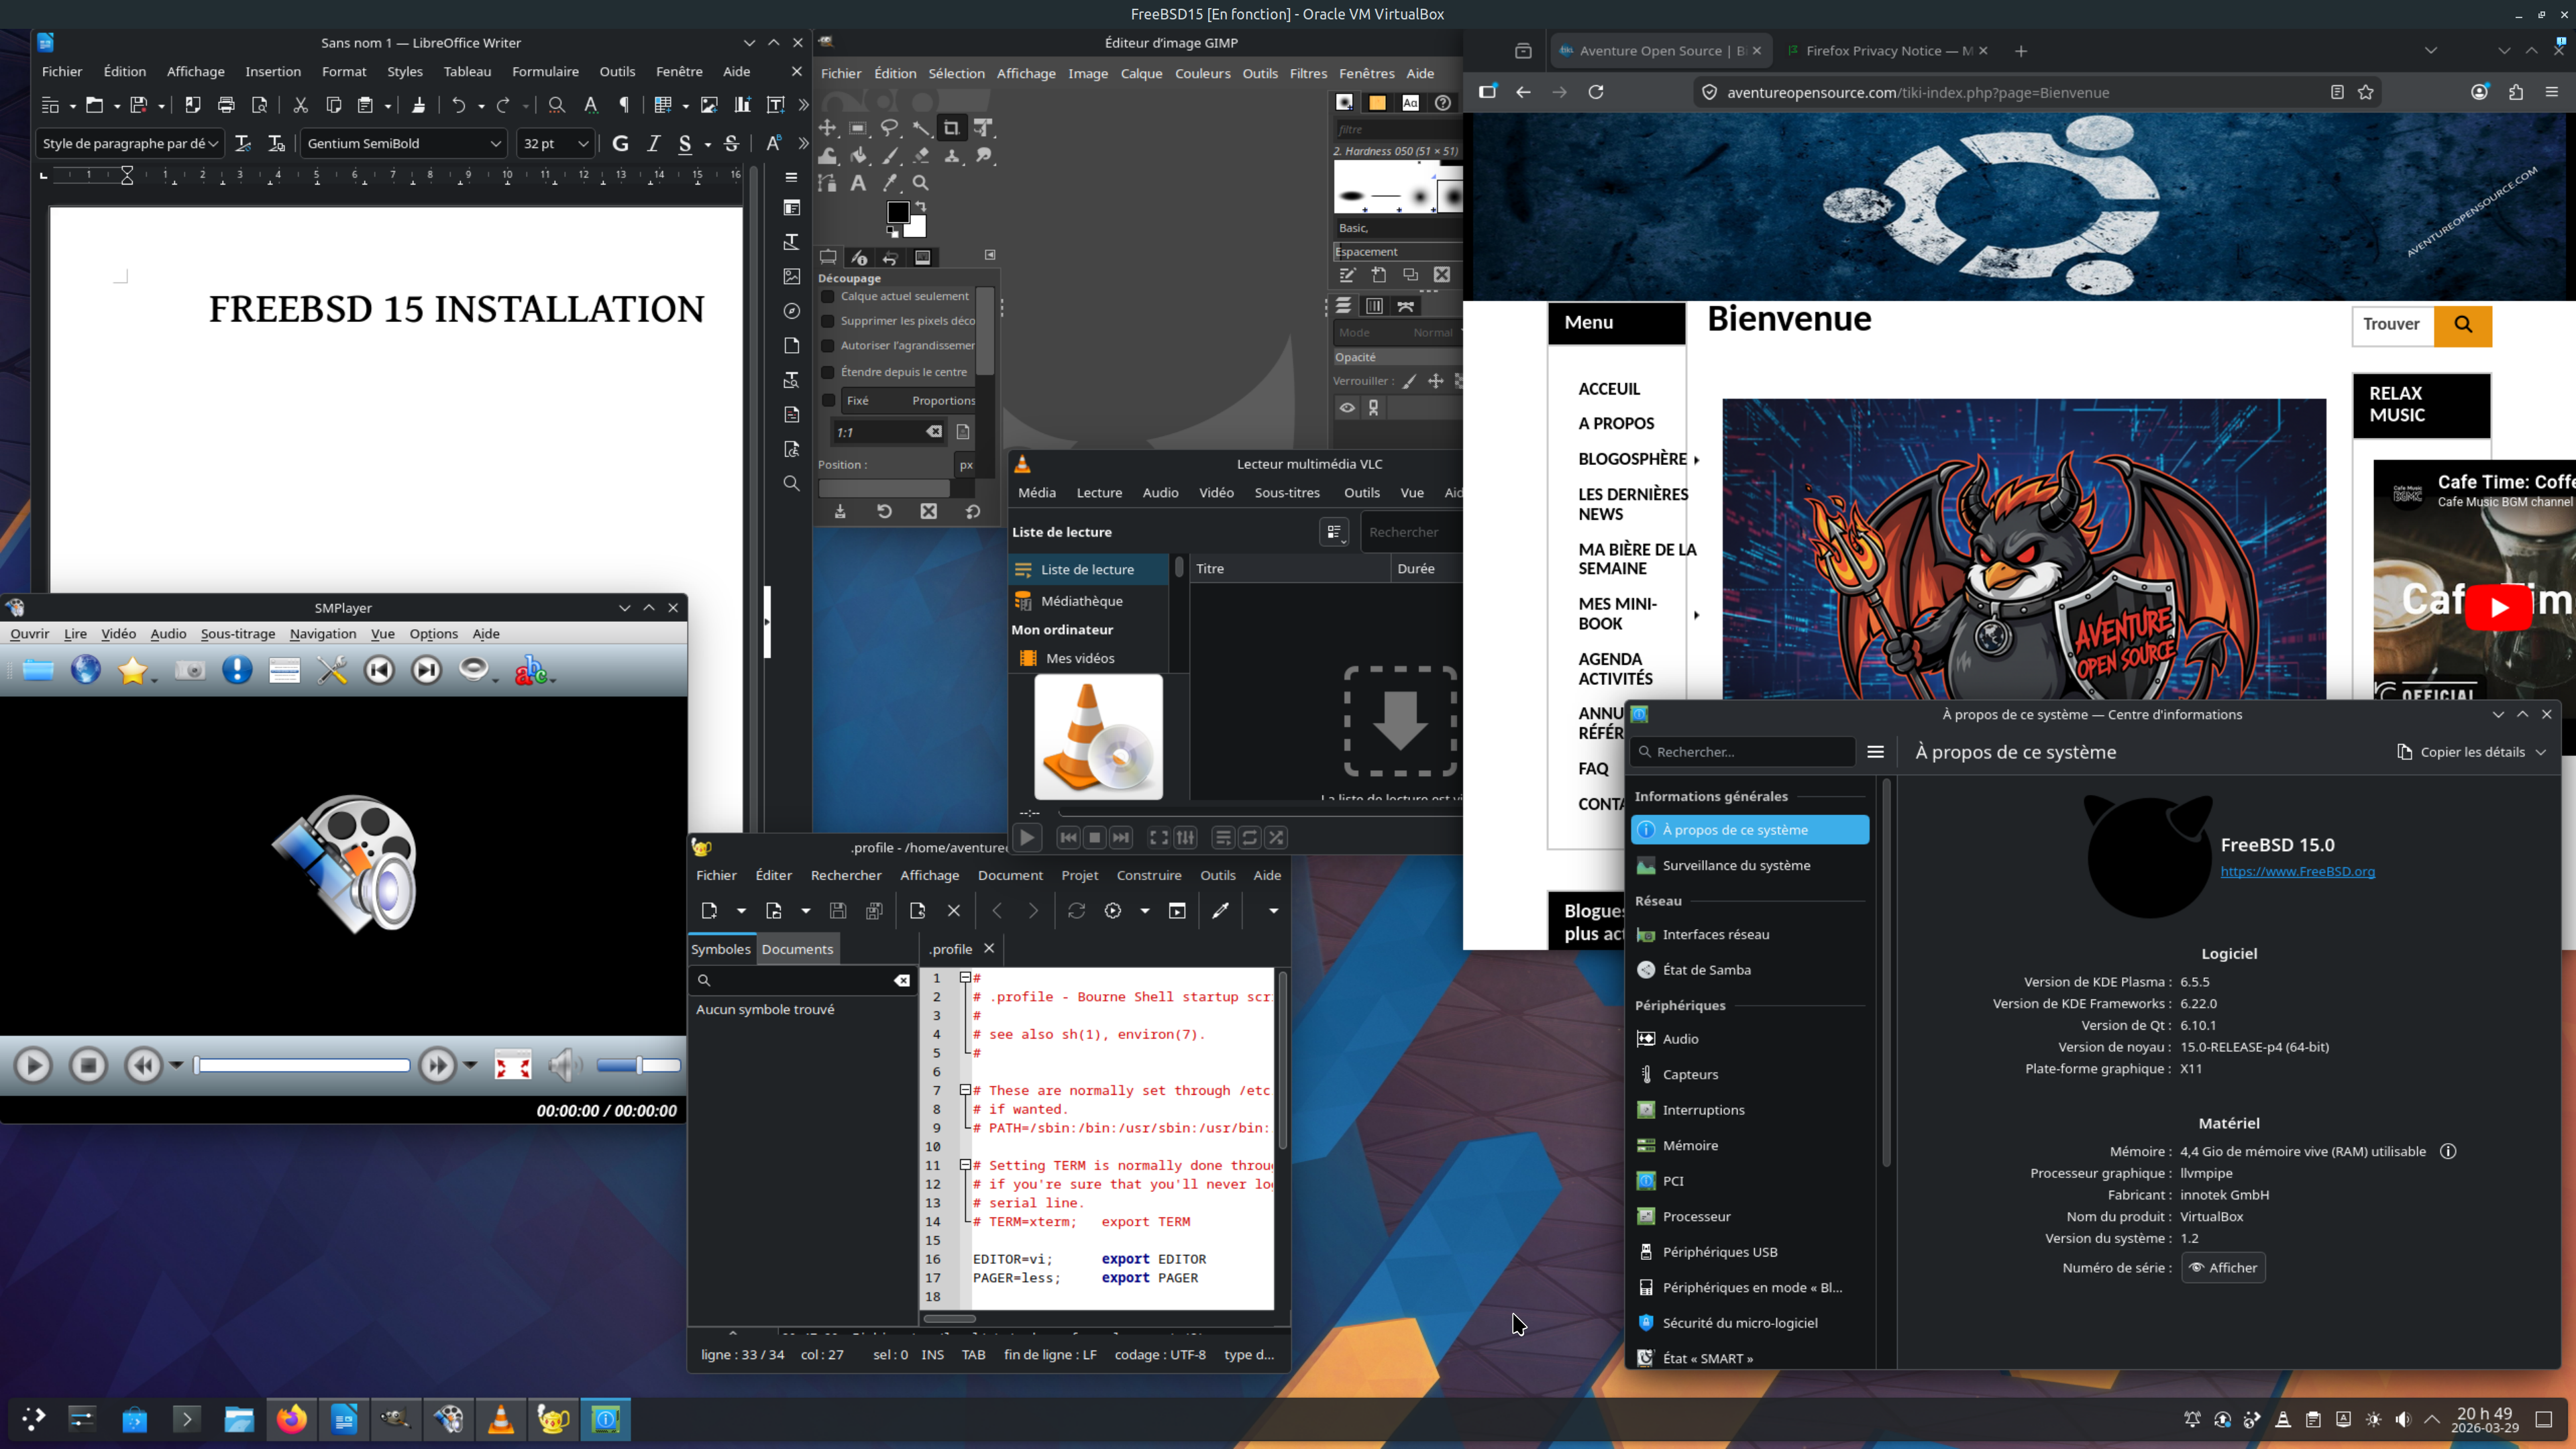Select the GIMP Zoom magnifier tool

pyautogui.click(x=921, y=183)
